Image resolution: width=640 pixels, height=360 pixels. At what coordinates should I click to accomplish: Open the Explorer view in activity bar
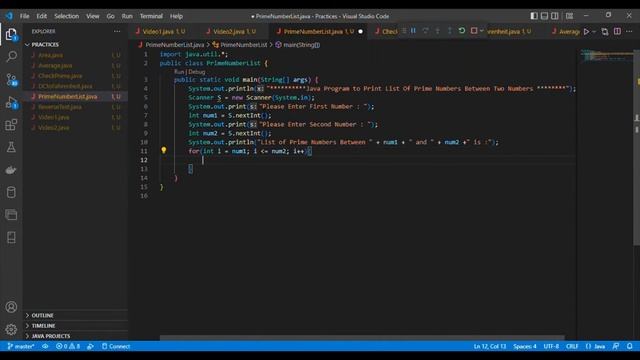click(x=11, y=34)
